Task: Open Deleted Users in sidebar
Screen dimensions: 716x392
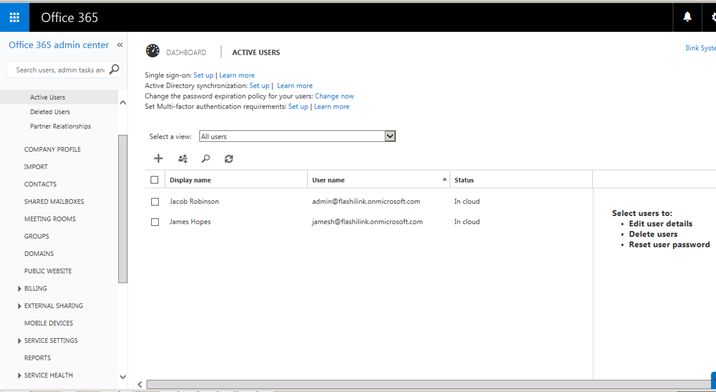Action: click(x=50, y=112)
